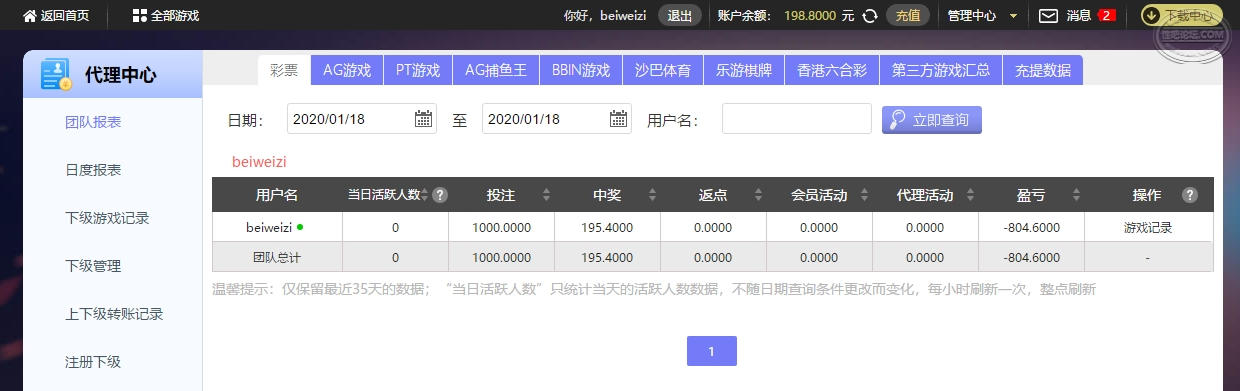The width and height of the screenshot is (1240, 391).
Task: Open 游戏记录 for beiweizi row
Action: click(x=1148, y=227)
